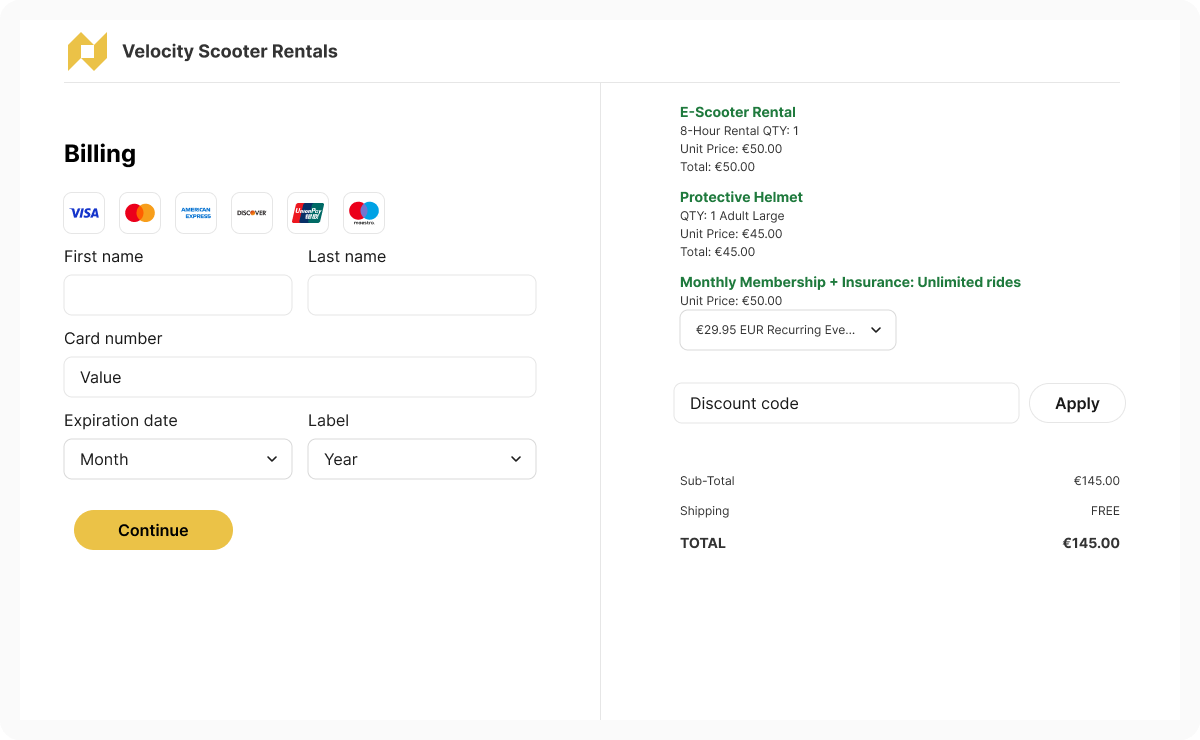Click the Discount code text box
Viewport: 1200px width, 740px height.
pyautogui.click(x=846, y=403)
